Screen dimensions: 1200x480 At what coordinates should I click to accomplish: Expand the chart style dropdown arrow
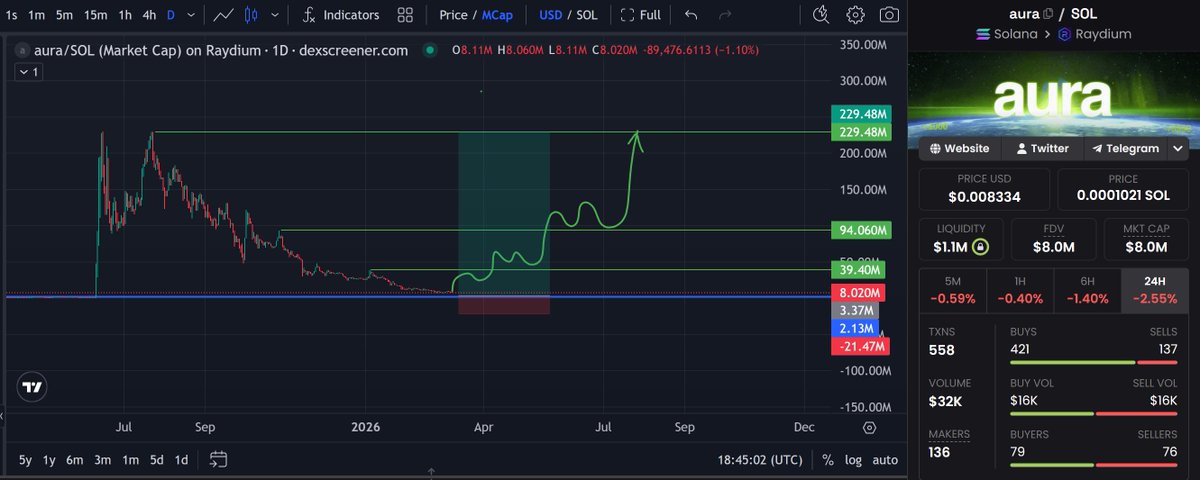tap(275, 15)
